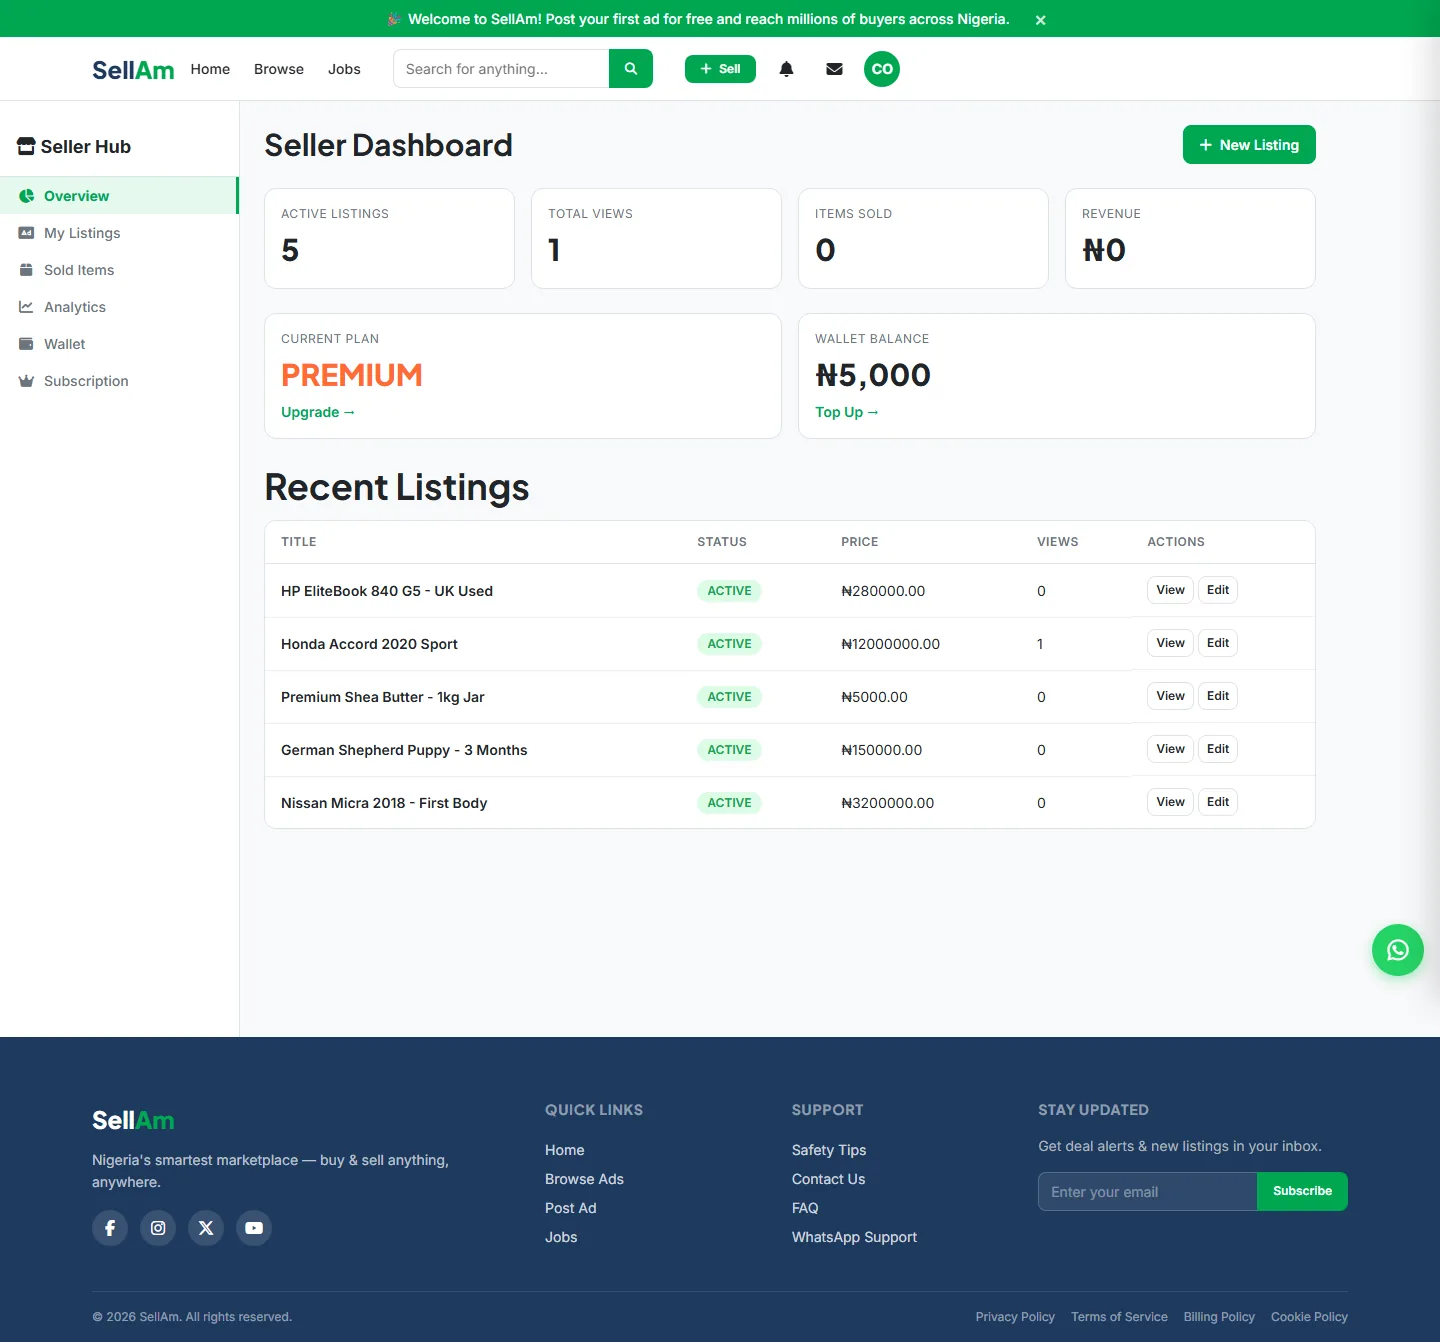The image size is (1440, 1342).
Task: Click the Top Up wallet link
Action: [x=847, y=412]
